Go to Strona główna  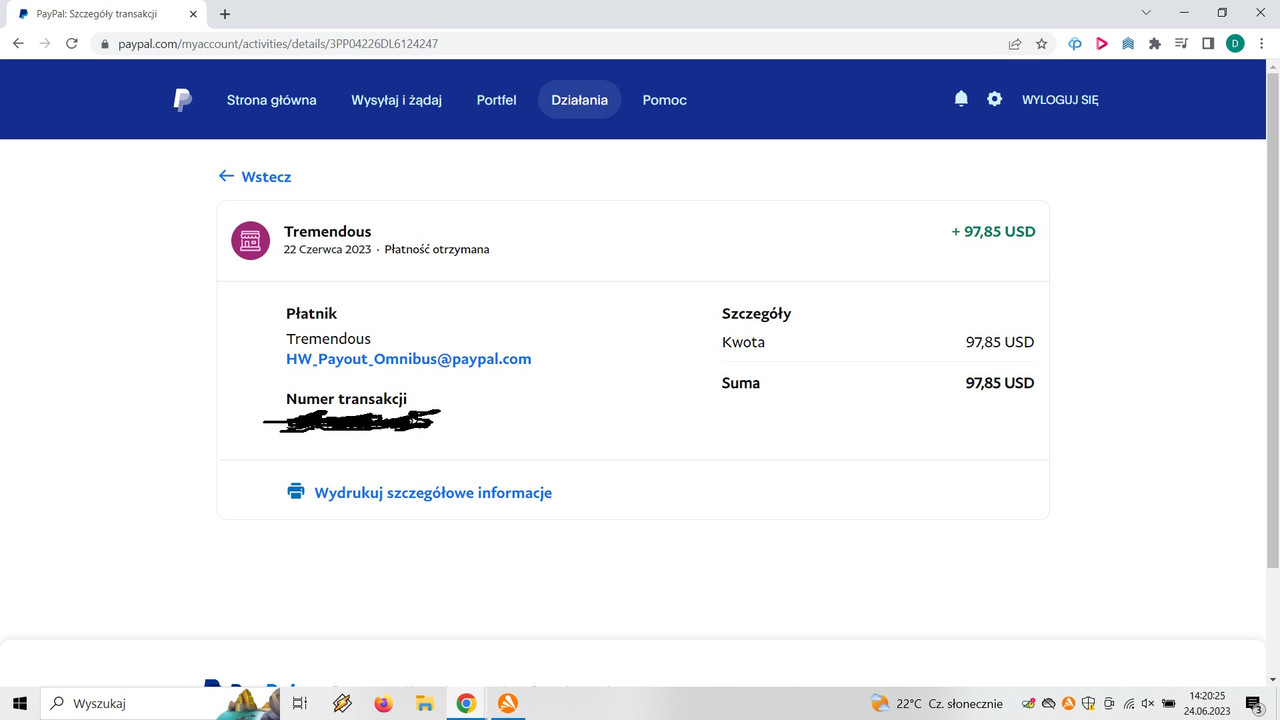pos(272,100)
